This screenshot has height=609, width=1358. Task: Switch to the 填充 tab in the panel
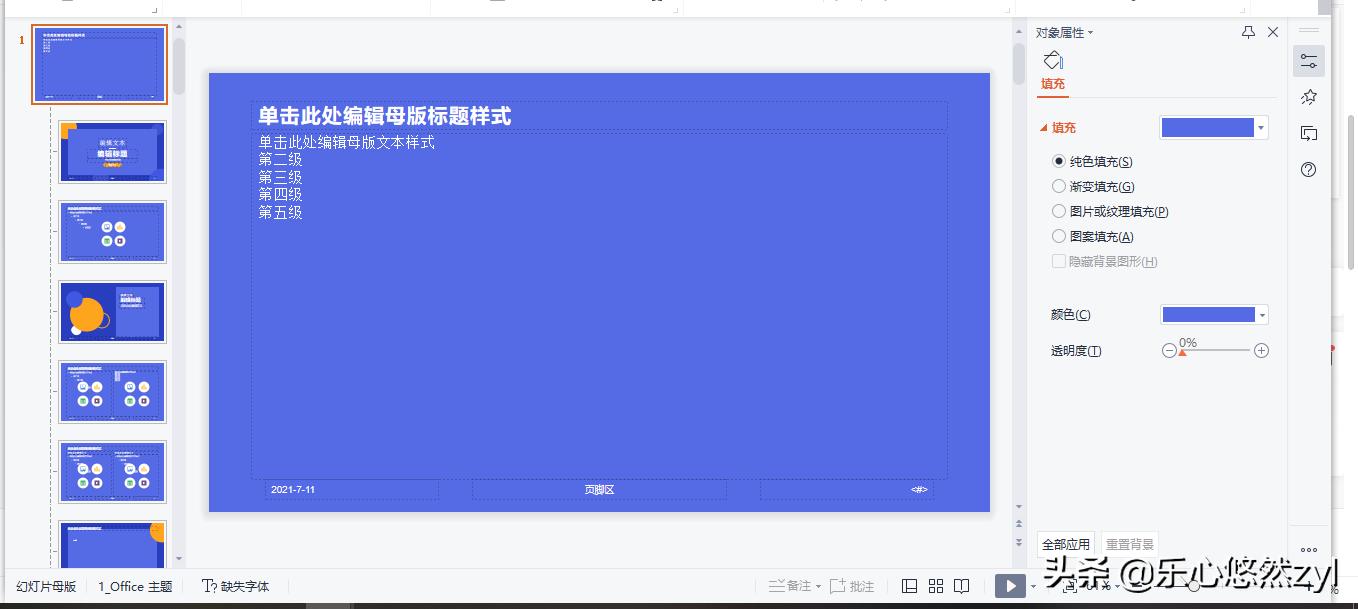tap(1052, 85)
